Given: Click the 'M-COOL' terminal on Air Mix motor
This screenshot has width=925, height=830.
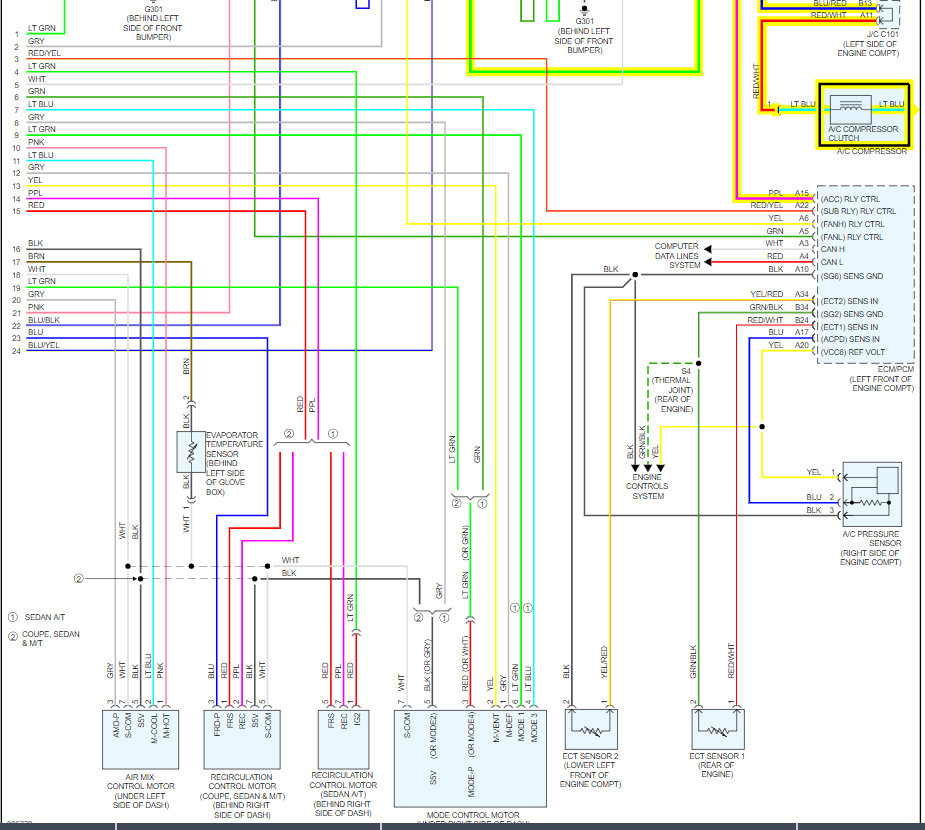Looking at the screenshot, I should click(155, 728).
